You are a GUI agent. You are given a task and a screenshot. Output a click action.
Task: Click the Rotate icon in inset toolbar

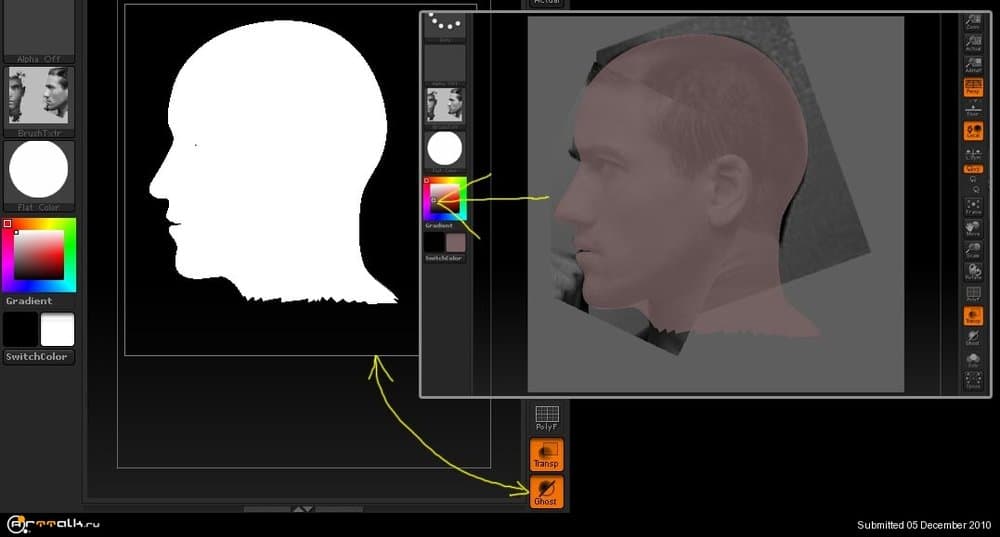(973, 270)
